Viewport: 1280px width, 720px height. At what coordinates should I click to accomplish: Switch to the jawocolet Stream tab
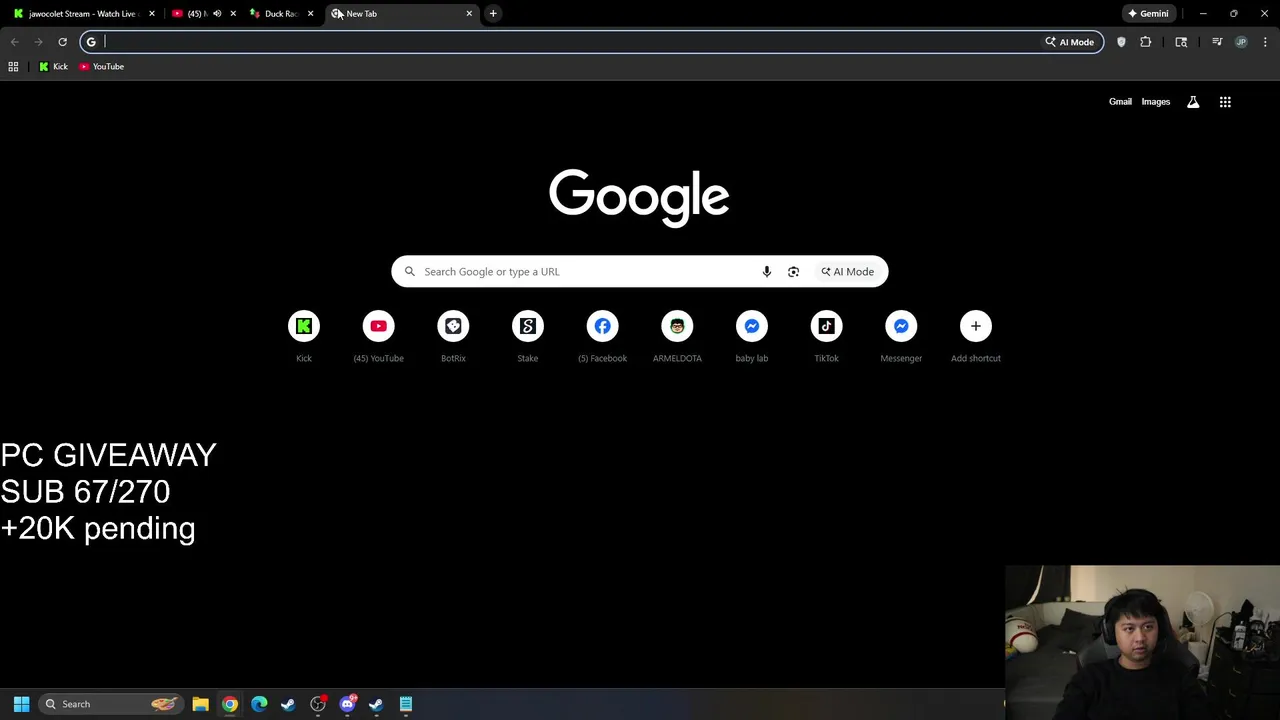coord(82,14)
